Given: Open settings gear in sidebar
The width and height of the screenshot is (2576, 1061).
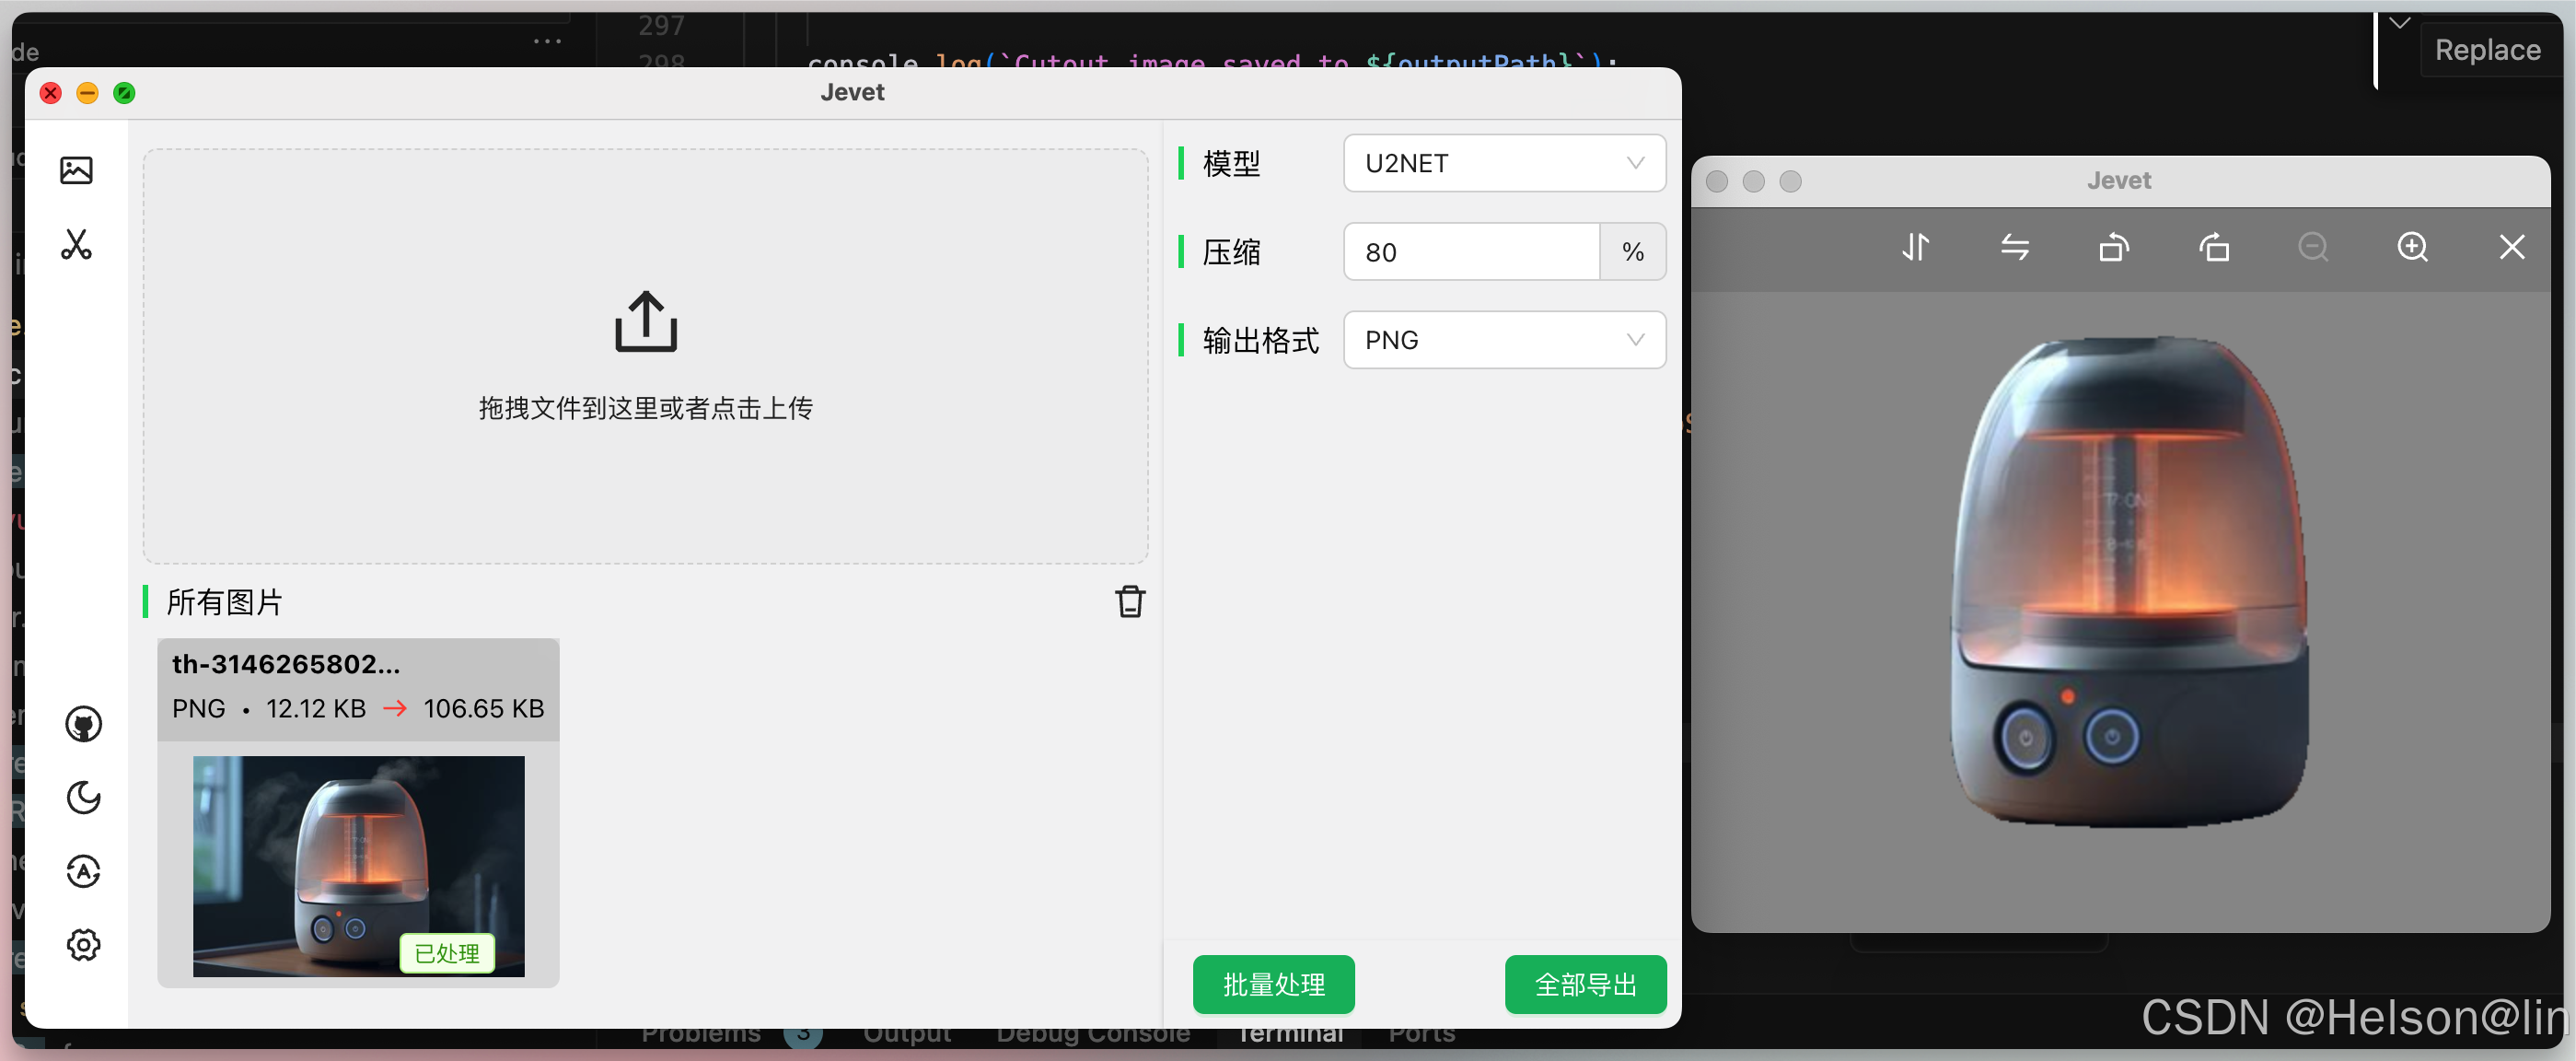Looking at the screenshot, I should [83, 944].
